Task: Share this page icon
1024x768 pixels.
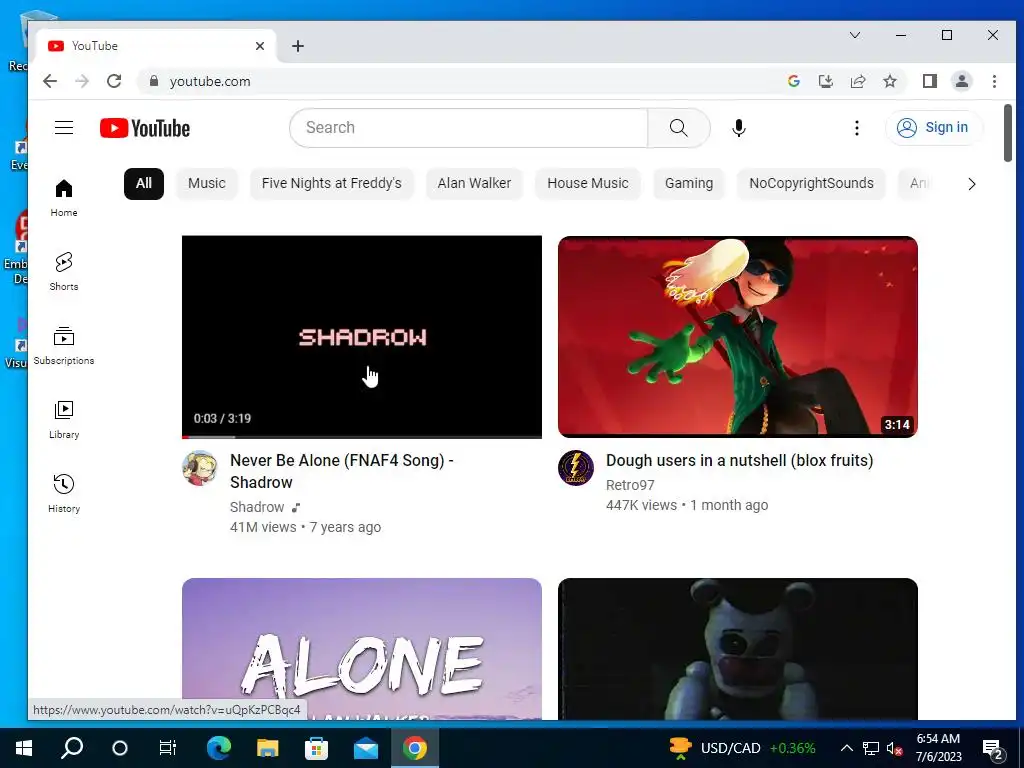Action: [x=858, y=81]
